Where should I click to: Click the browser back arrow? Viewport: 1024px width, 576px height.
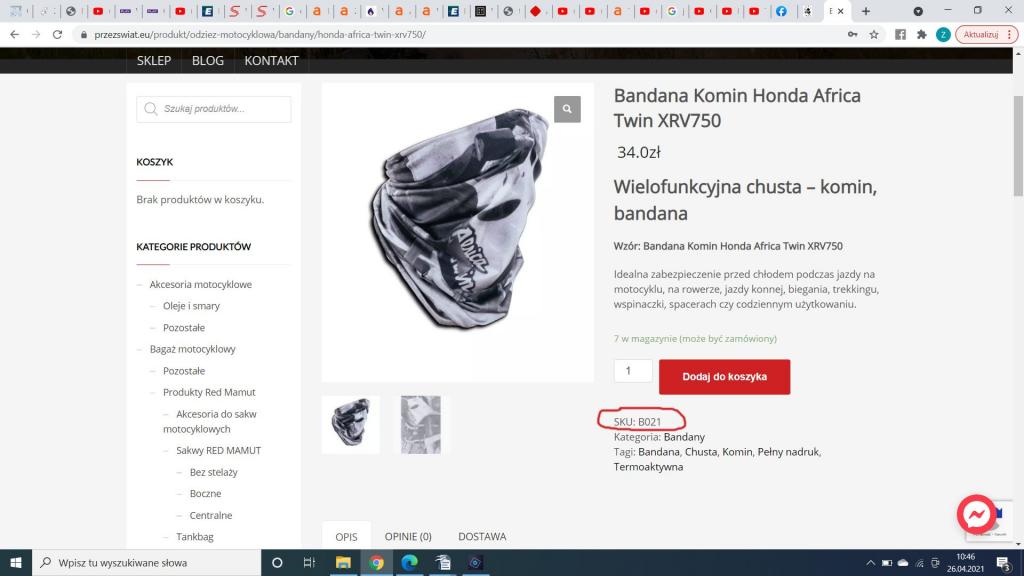(14, 35)
